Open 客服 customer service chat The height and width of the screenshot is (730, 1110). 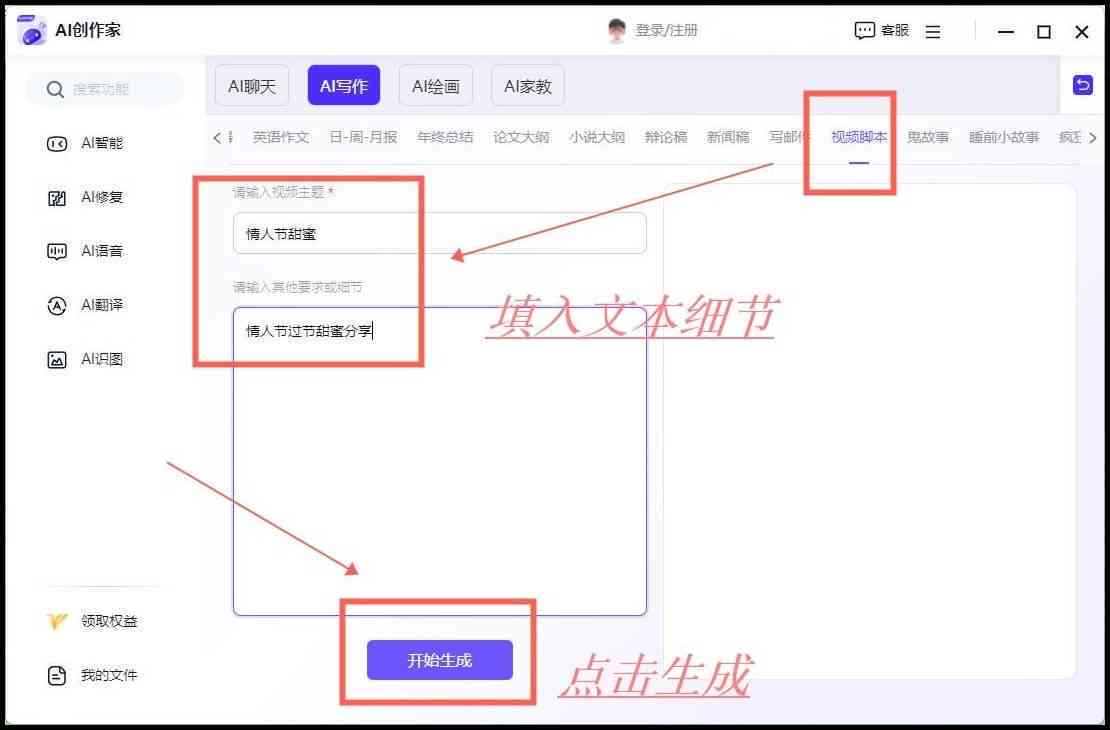(881, 30)
